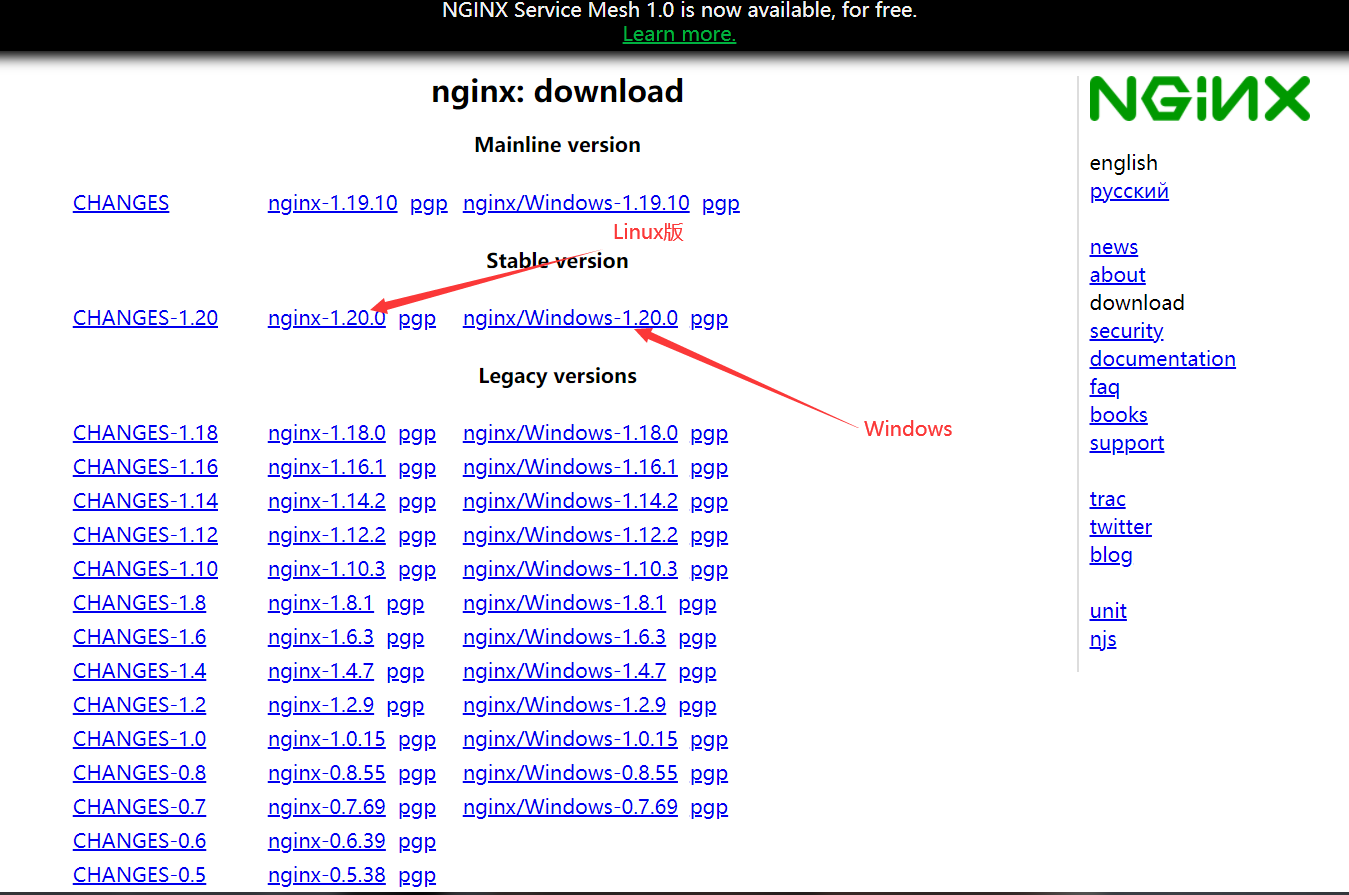Open pgp signature for nginx/Windows-1.20.0

(x=709, y=318)
